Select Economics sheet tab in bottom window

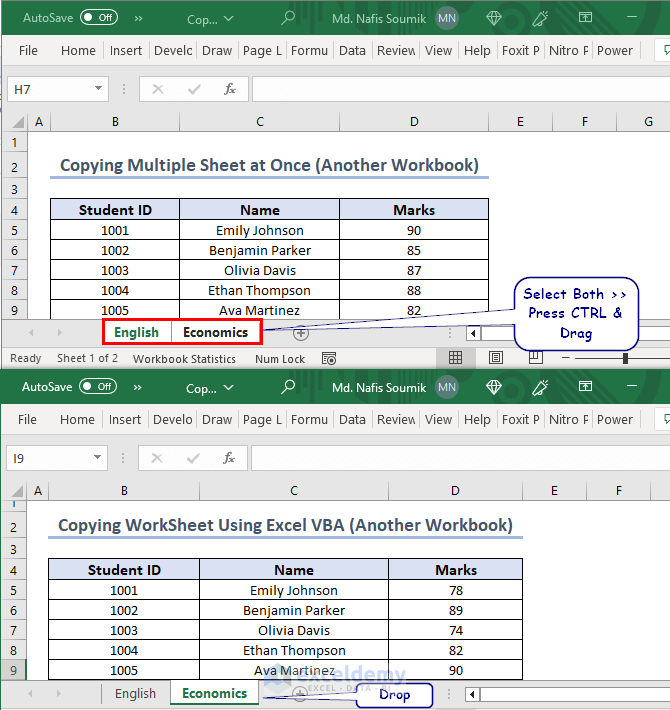[x=215, y=693]
